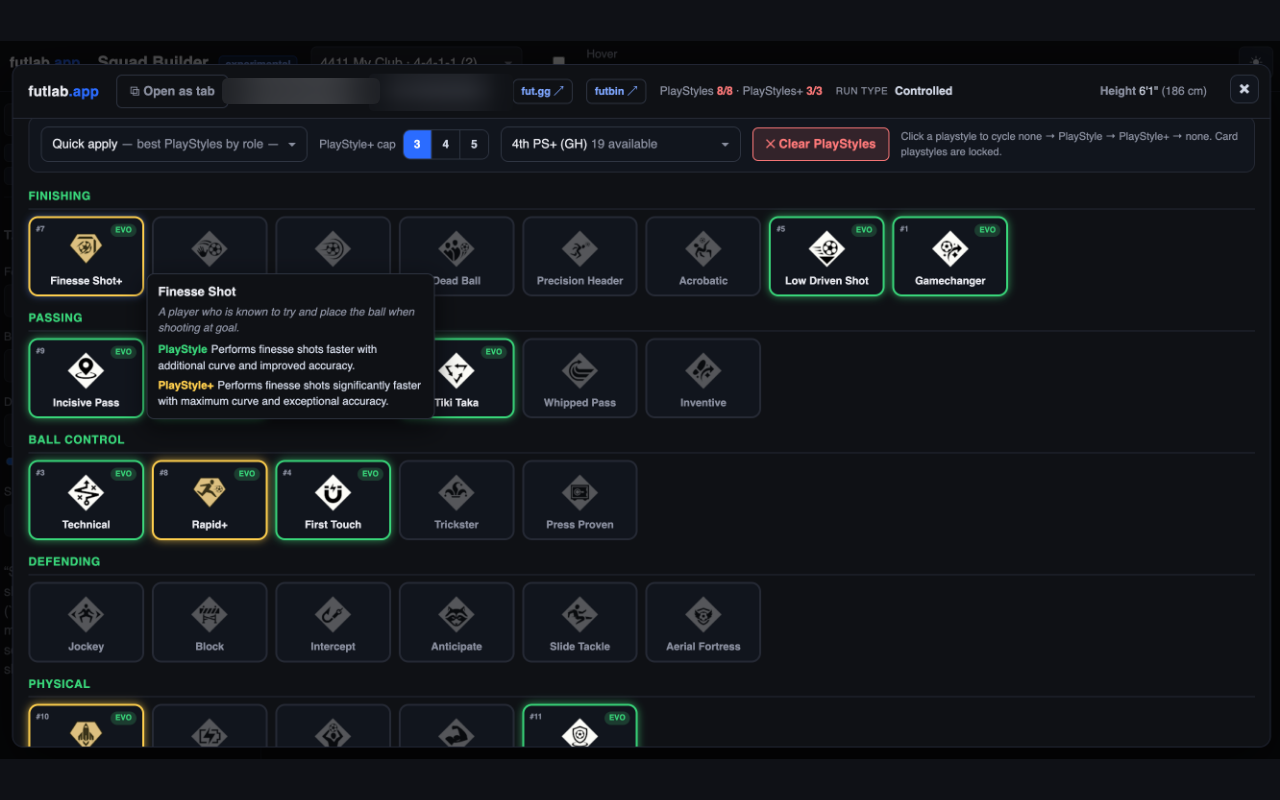Image resolution: width=1280 pixels, height=800 pixels.
Task: Expand the 4th PS+ (GH) dropdown
Action: [621, 144]
